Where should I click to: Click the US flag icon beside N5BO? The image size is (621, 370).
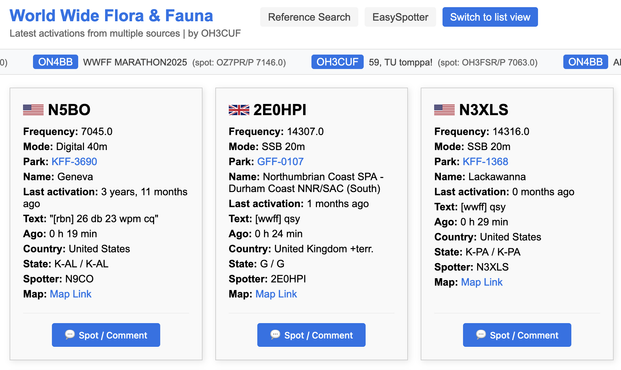33,110
